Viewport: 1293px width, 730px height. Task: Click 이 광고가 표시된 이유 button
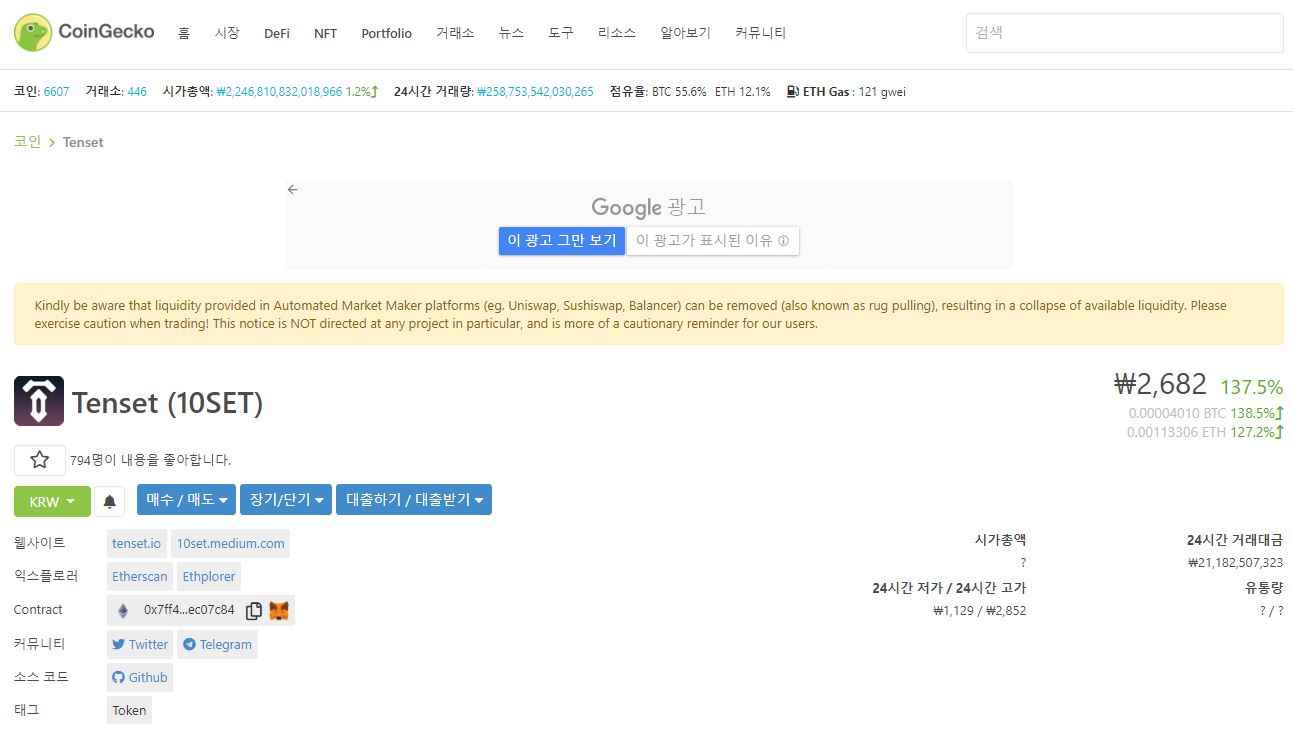pyautogui.click(x=713, y=241)
